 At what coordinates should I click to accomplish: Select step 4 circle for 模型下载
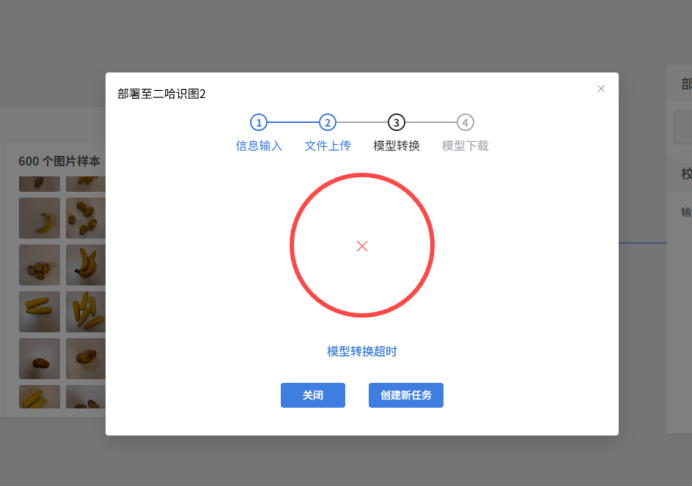click(465, 122)
